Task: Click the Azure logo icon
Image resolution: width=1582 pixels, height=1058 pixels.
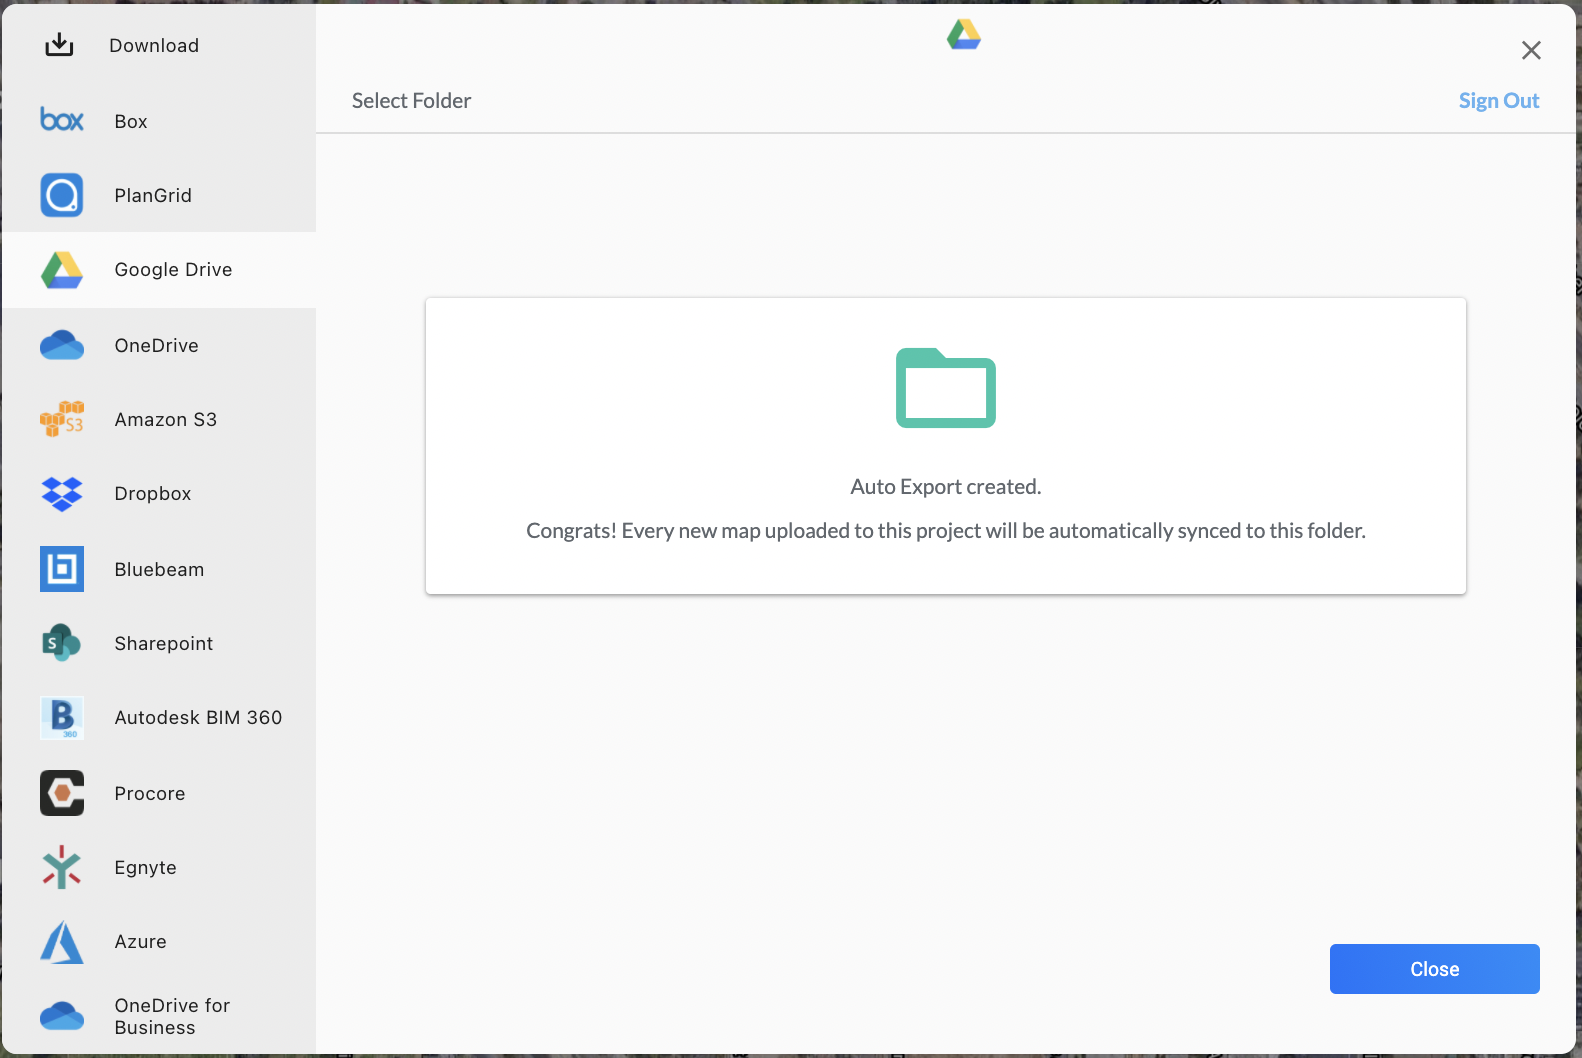Action: (62, 942)
